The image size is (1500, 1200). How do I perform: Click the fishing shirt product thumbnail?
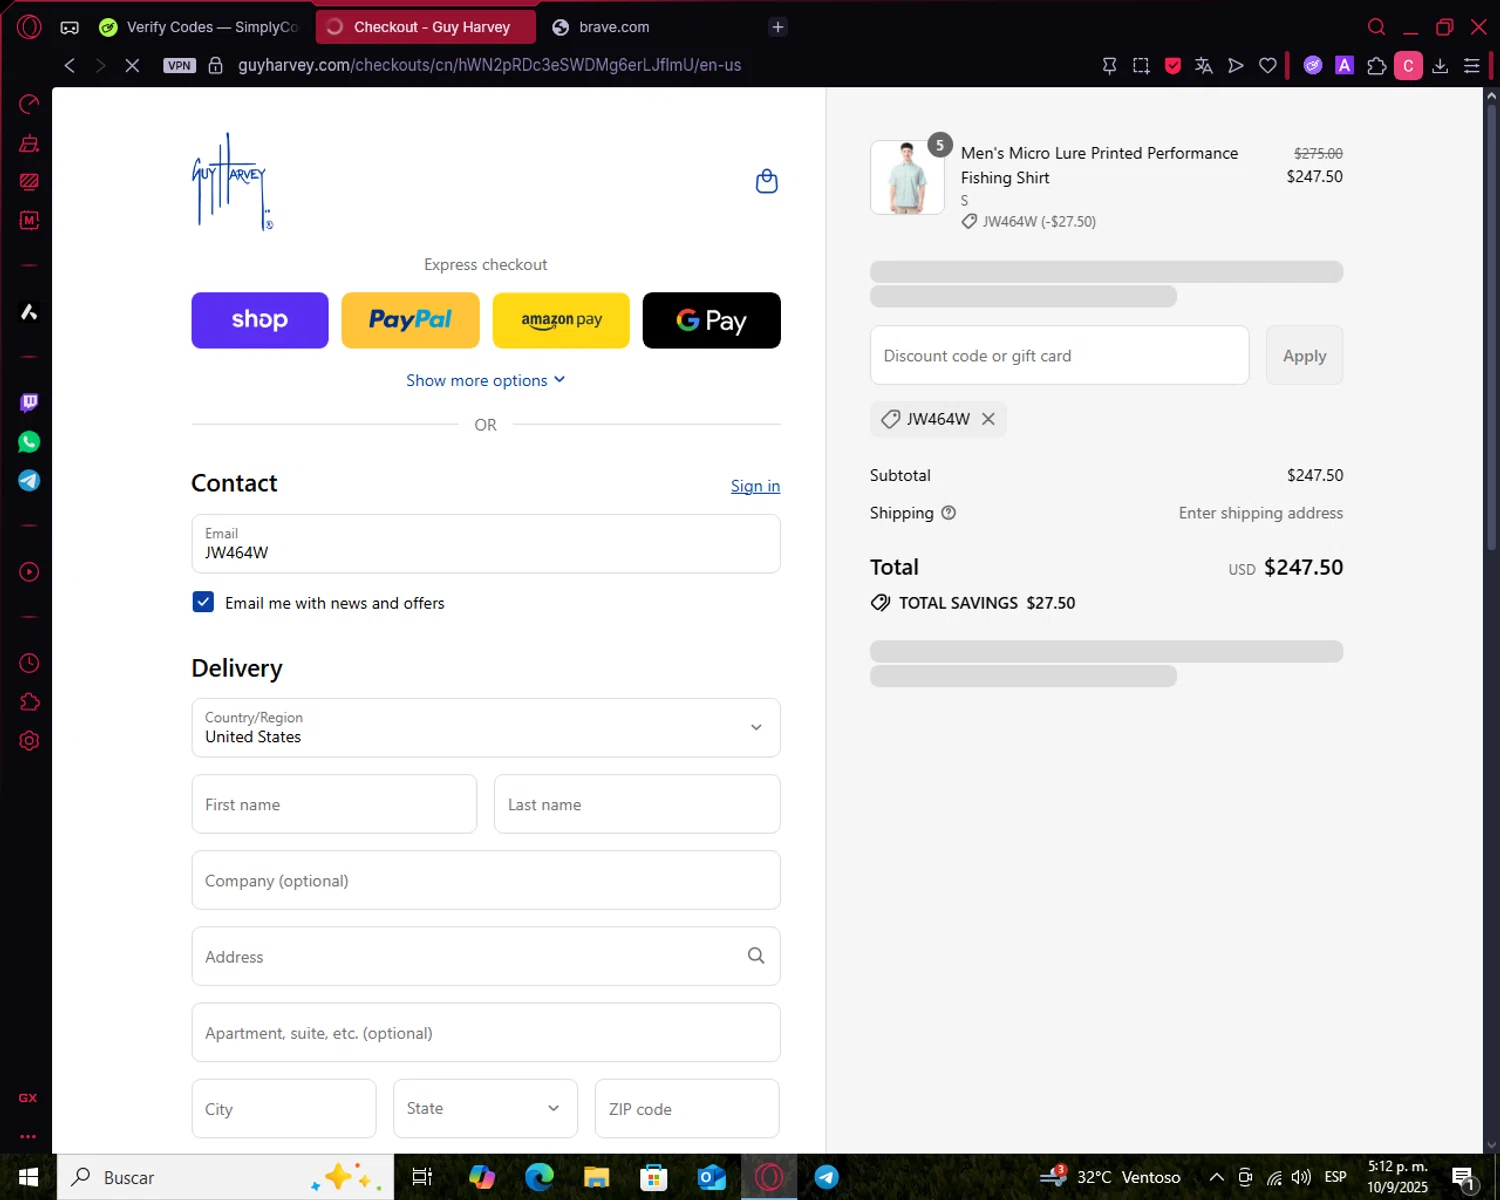pyautogui.click(x=907, y=177)
